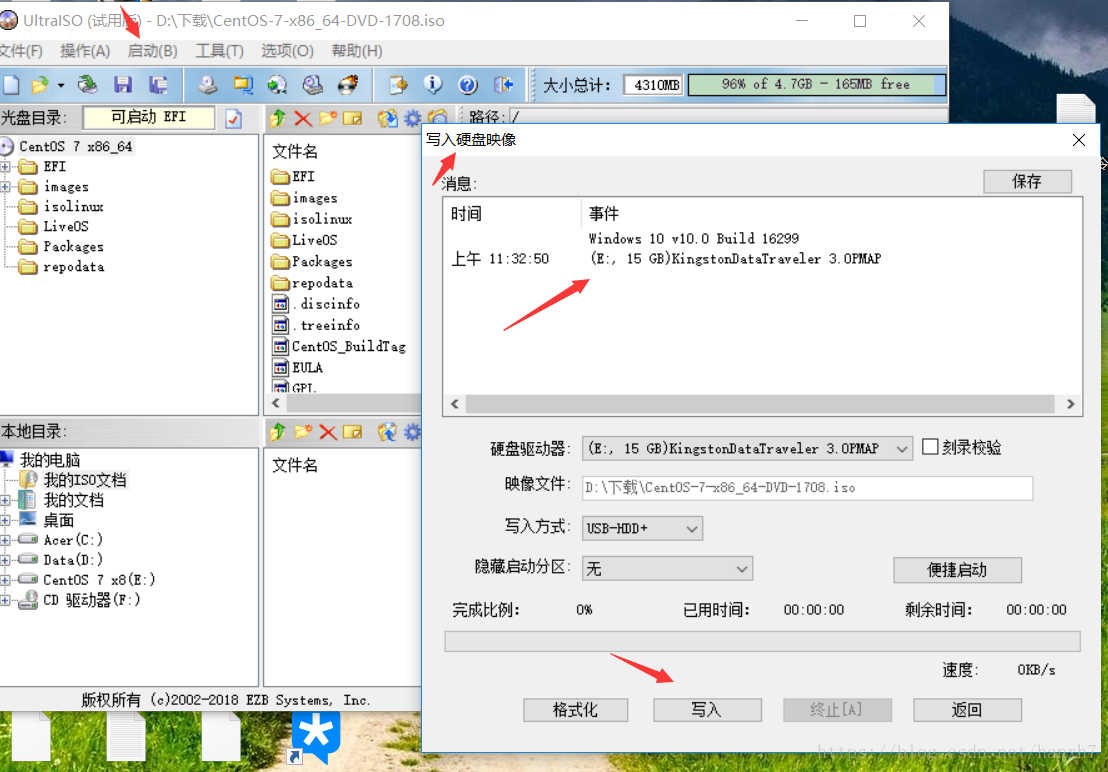1108x772 pixels.
Task: Expand the 我的文档 node in local tree
Action: [x=5, y=500]
